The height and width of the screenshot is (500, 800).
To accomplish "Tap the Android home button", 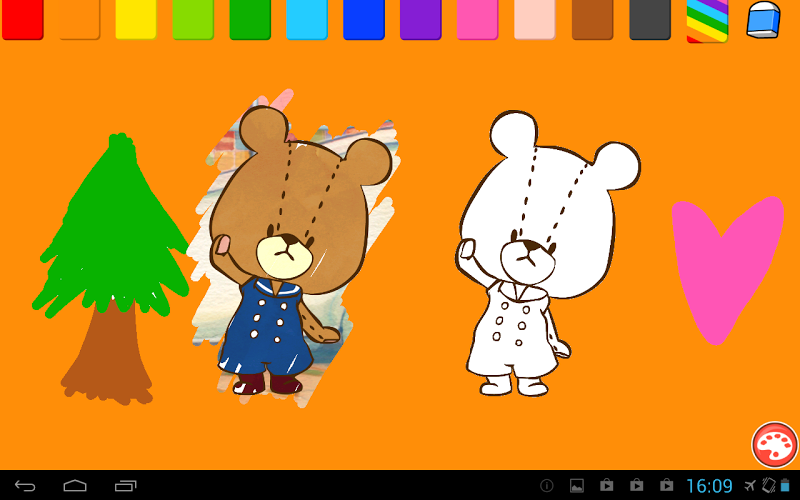I will [75, 486].
